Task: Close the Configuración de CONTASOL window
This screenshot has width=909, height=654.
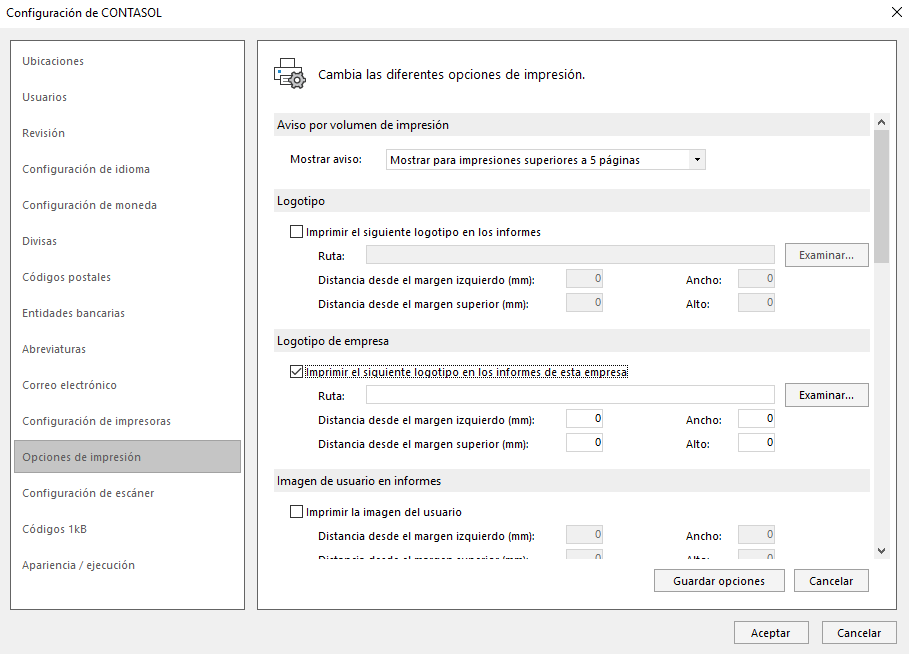Action: (x=896, y=12)
